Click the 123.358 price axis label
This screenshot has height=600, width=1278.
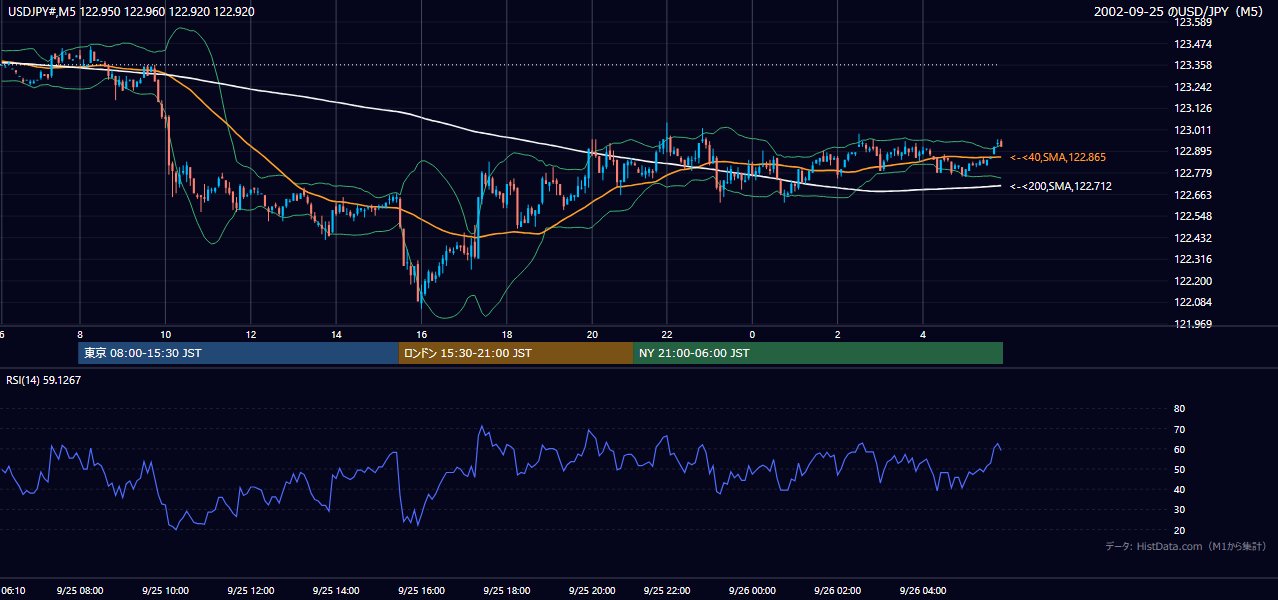click(1193, 65)
